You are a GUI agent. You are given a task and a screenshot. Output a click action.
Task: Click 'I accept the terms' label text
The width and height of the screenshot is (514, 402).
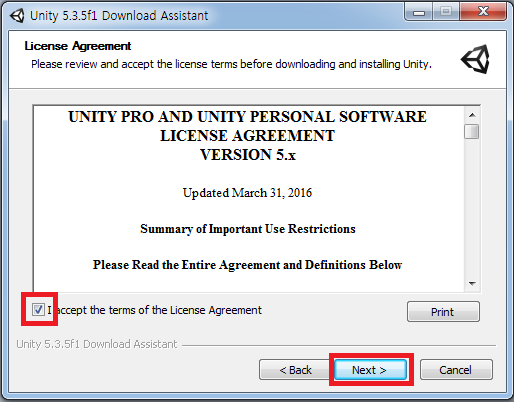tap(154, 310)
